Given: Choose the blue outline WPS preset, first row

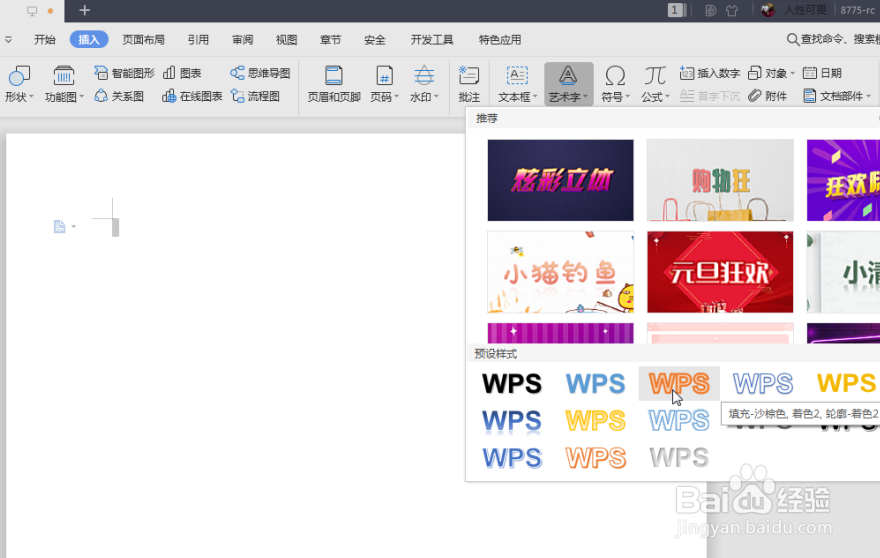Looking at the screenshot, I should tap(763, 383).
